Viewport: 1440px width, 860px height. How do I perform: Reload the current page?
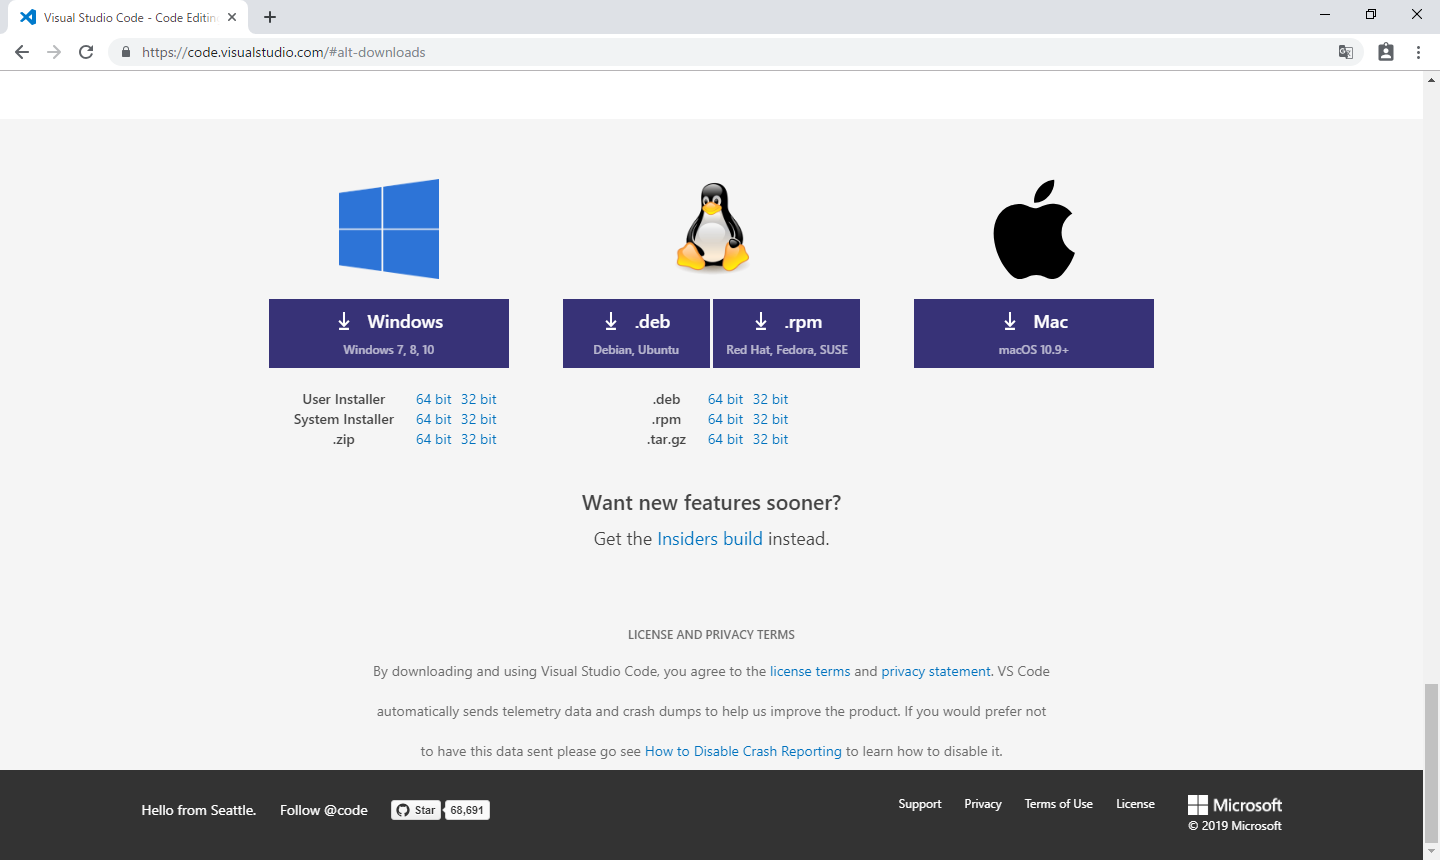tap(86, 52)
